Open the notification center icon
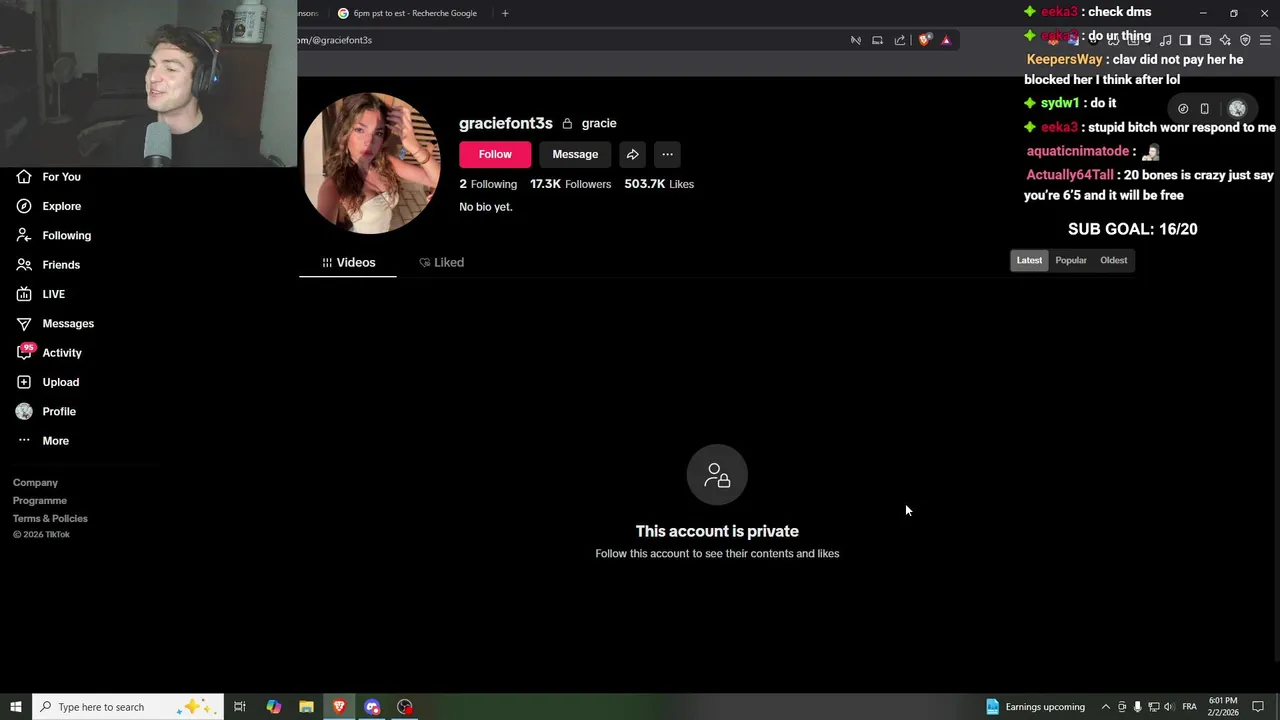The height and width of the screenshot is (720, 1280). (1258, 707)
